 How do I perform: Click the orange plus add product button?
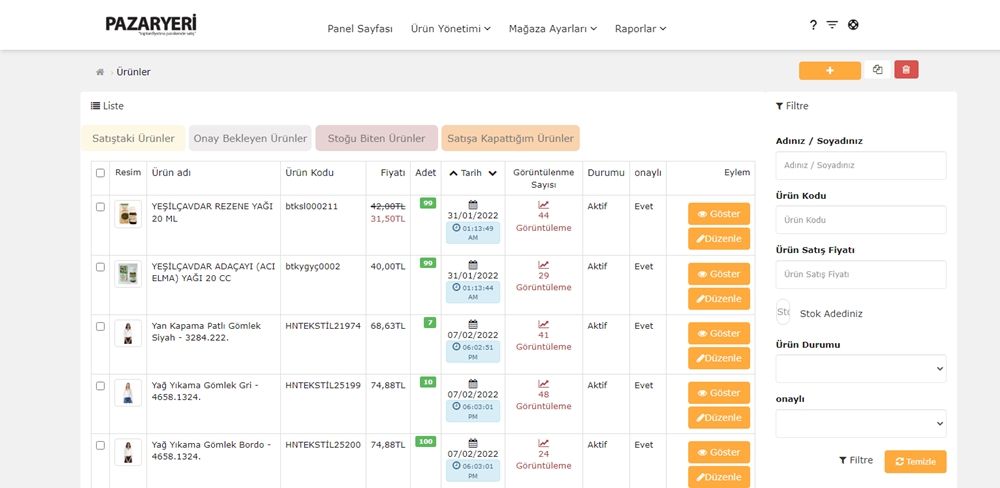coord(829,70)
